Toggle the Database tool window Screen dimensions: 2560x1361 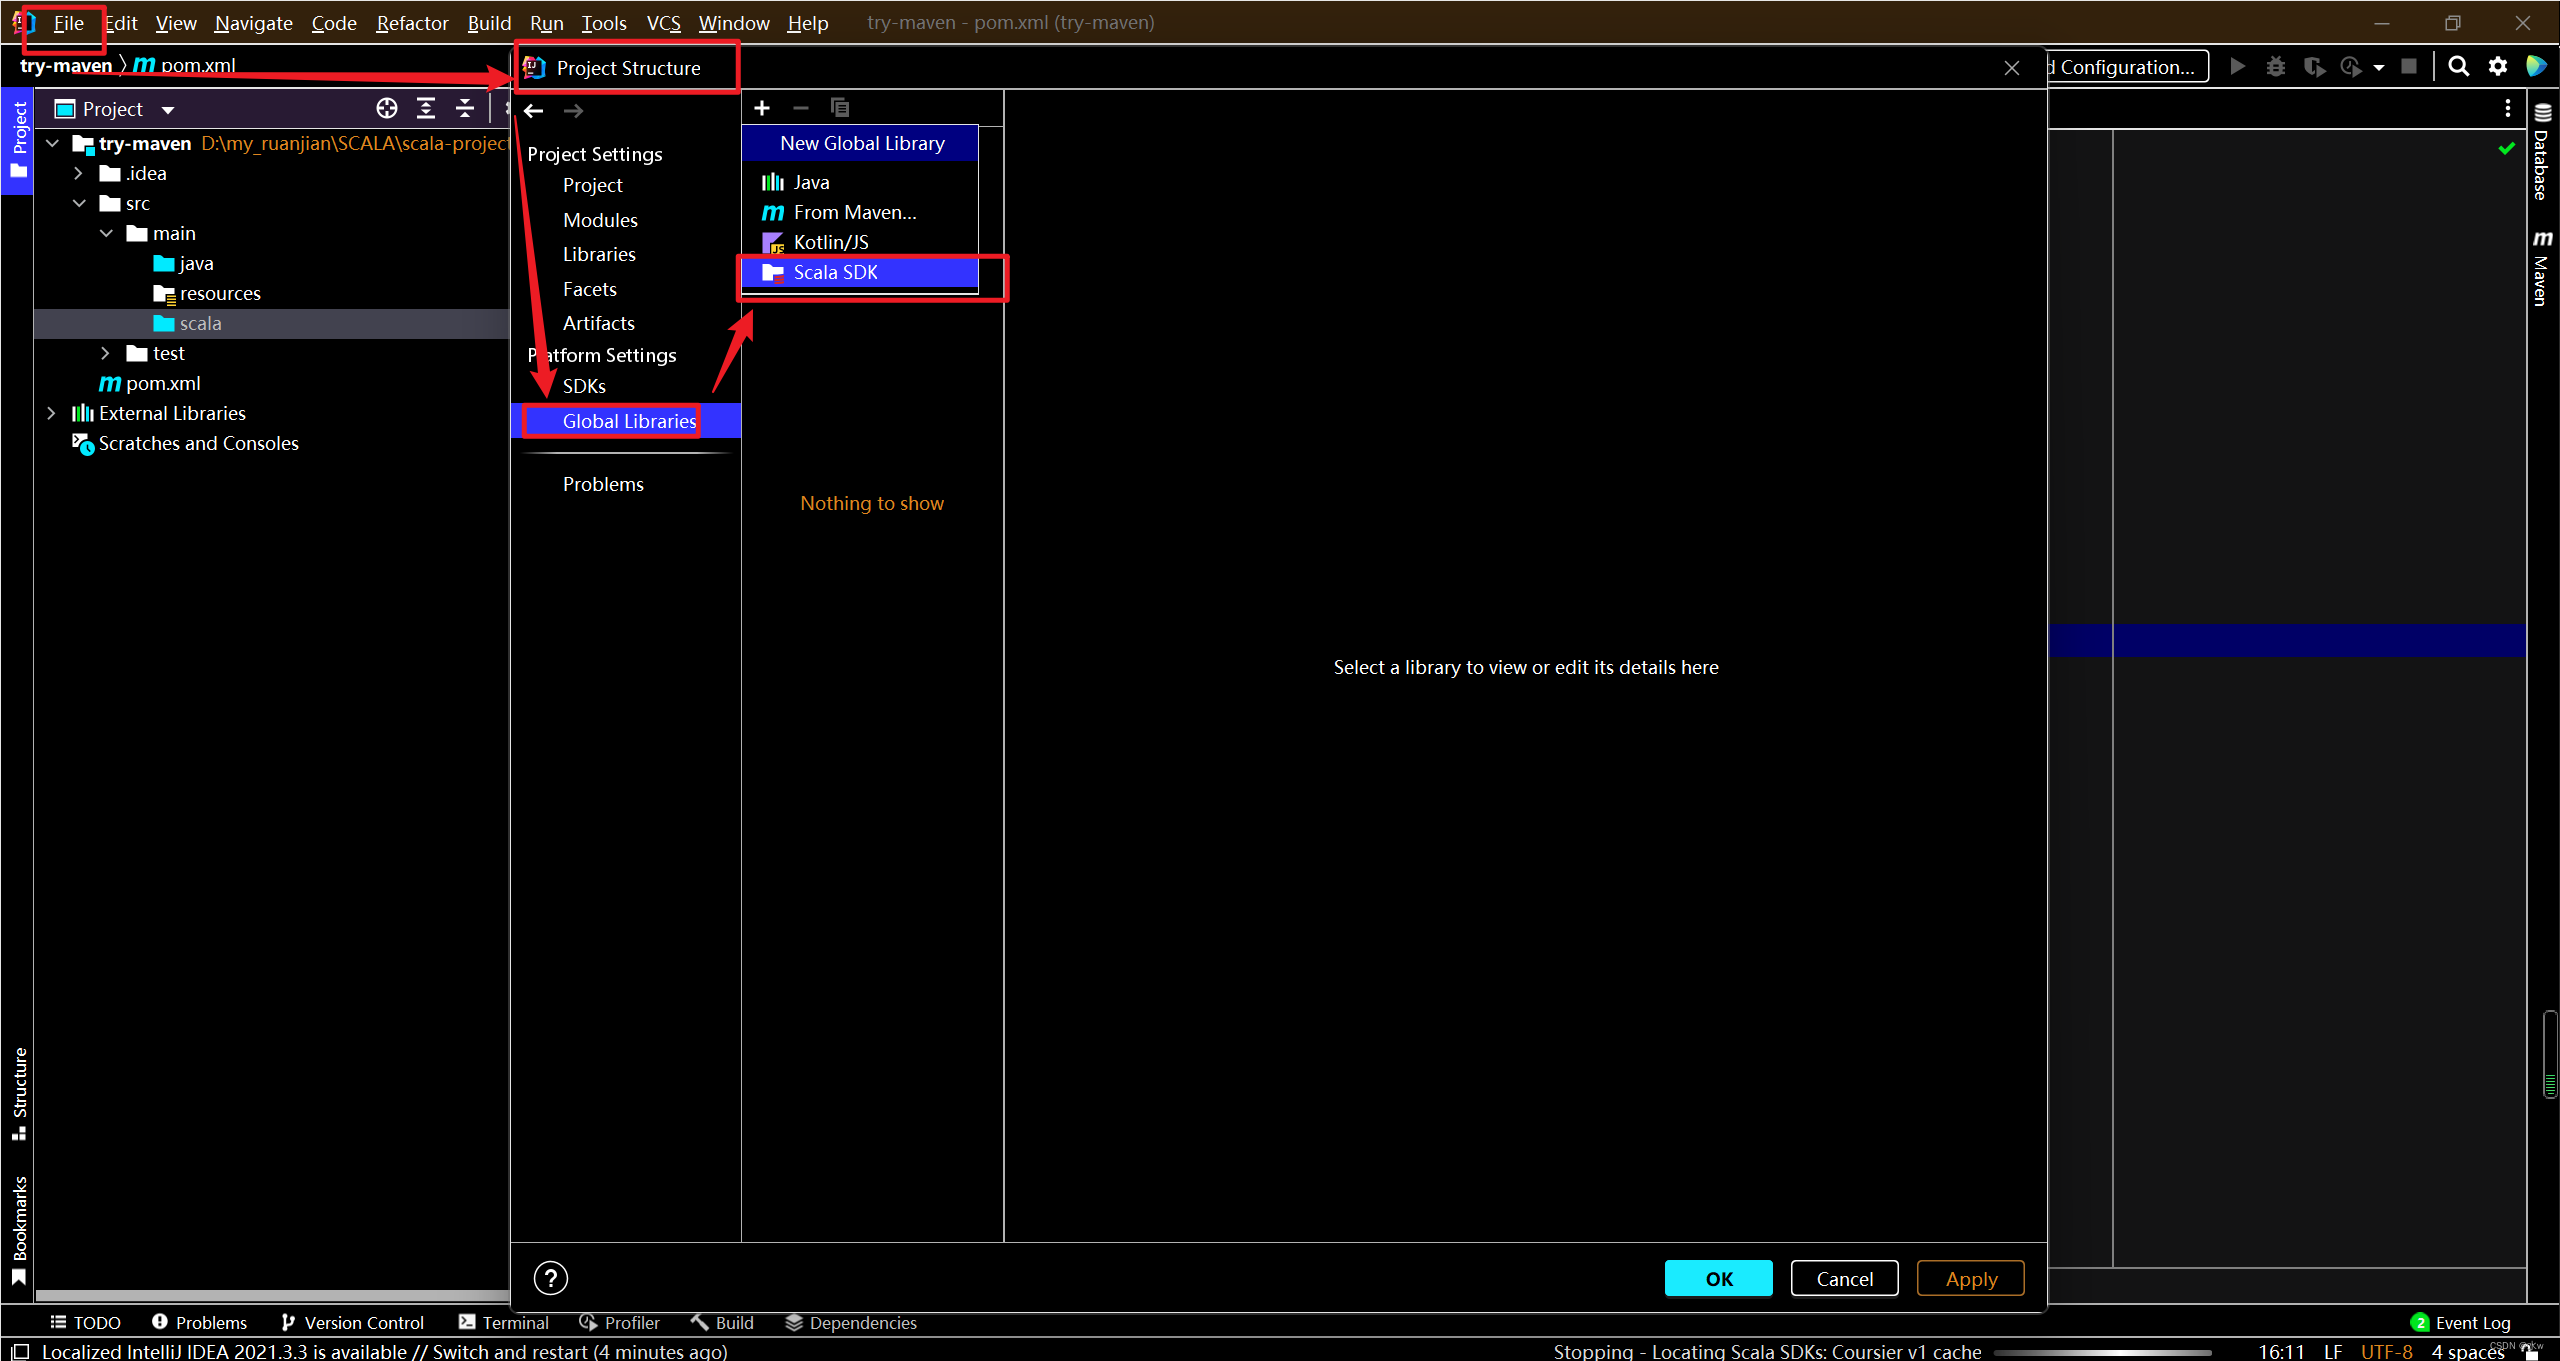[x=2542, y=153]
